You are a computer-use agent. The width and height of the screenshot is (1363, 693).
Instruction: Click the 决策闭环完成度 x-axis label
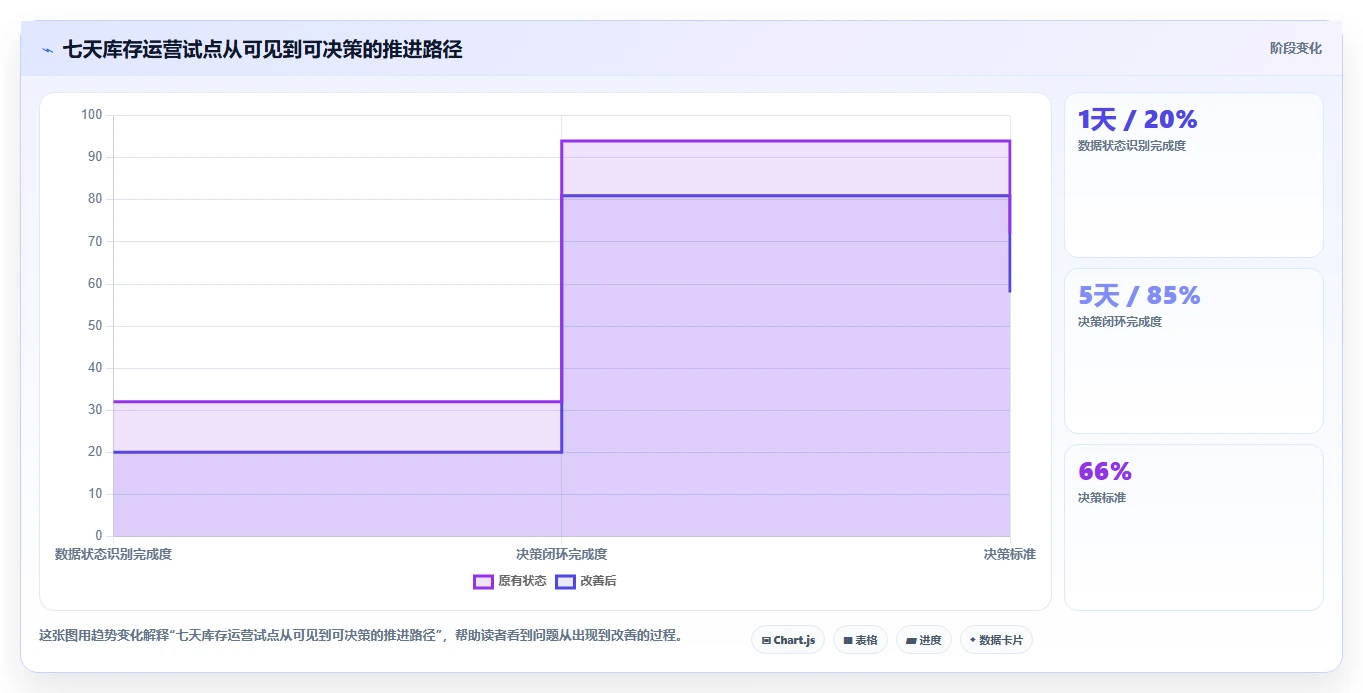click(x=561, y=554)
